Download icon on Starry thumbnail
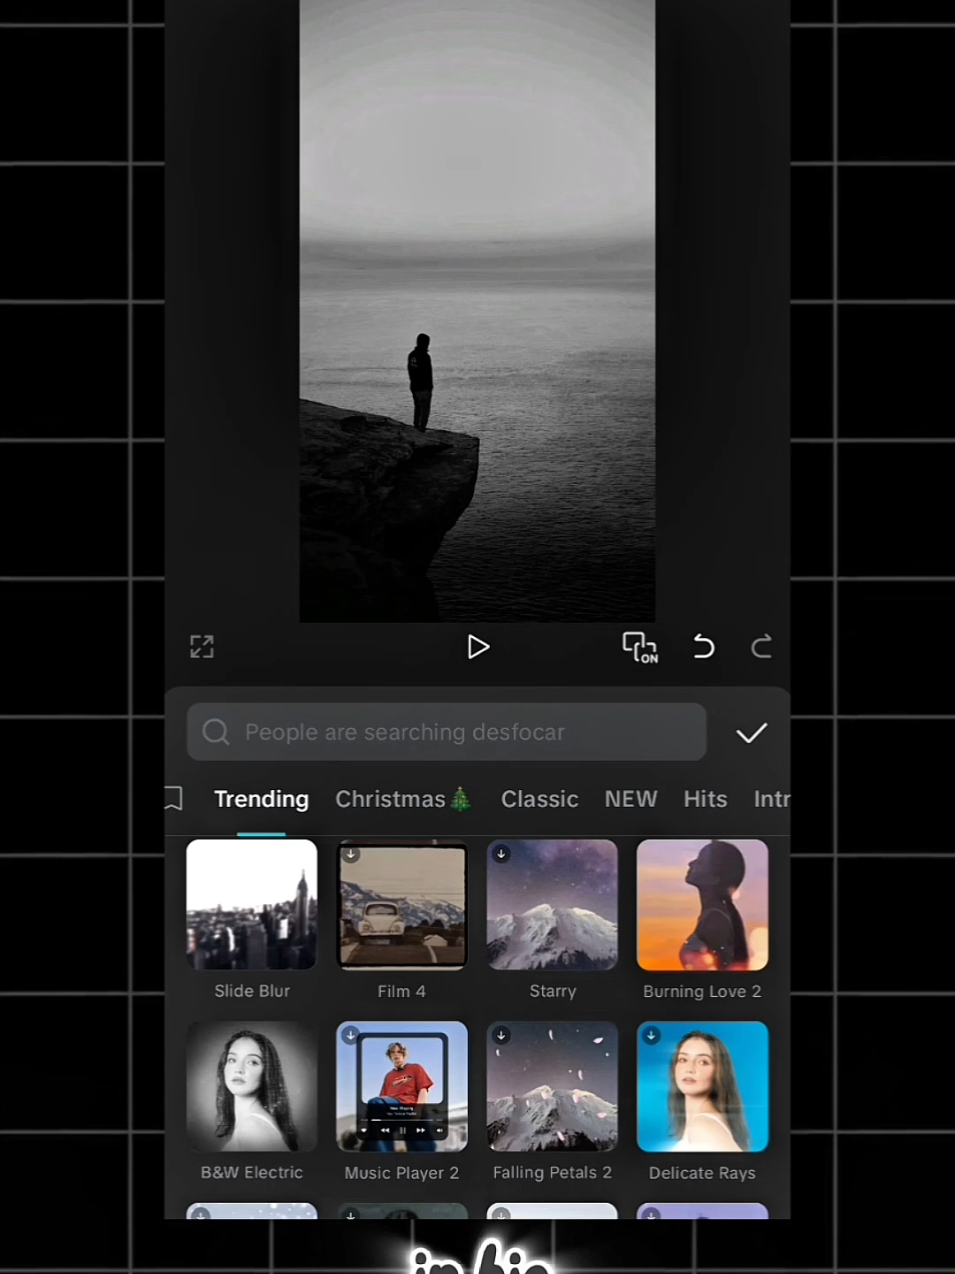Screen dimensions: 955x1274 (x=501, y=854)
